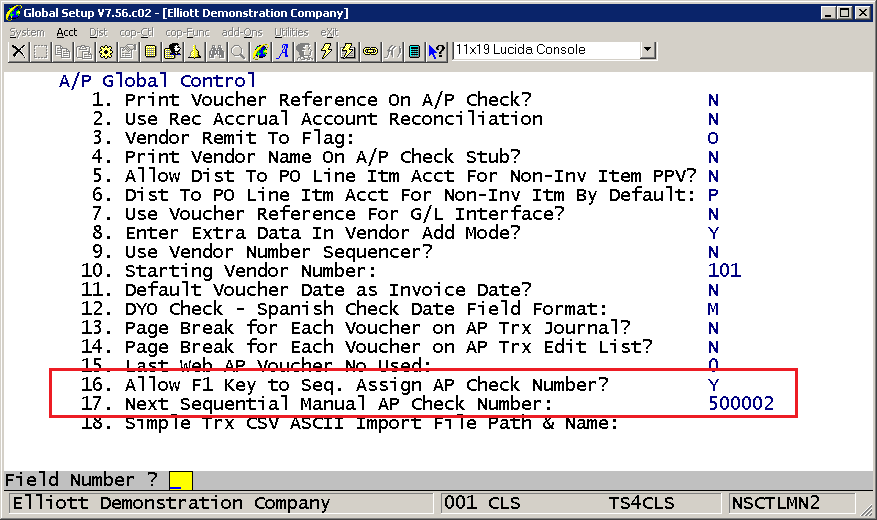Image resolution: width=877 pixels, height=520 pixels.
Task: Click the plain lightning bolt toolbar icon
Action: (326, 51)
